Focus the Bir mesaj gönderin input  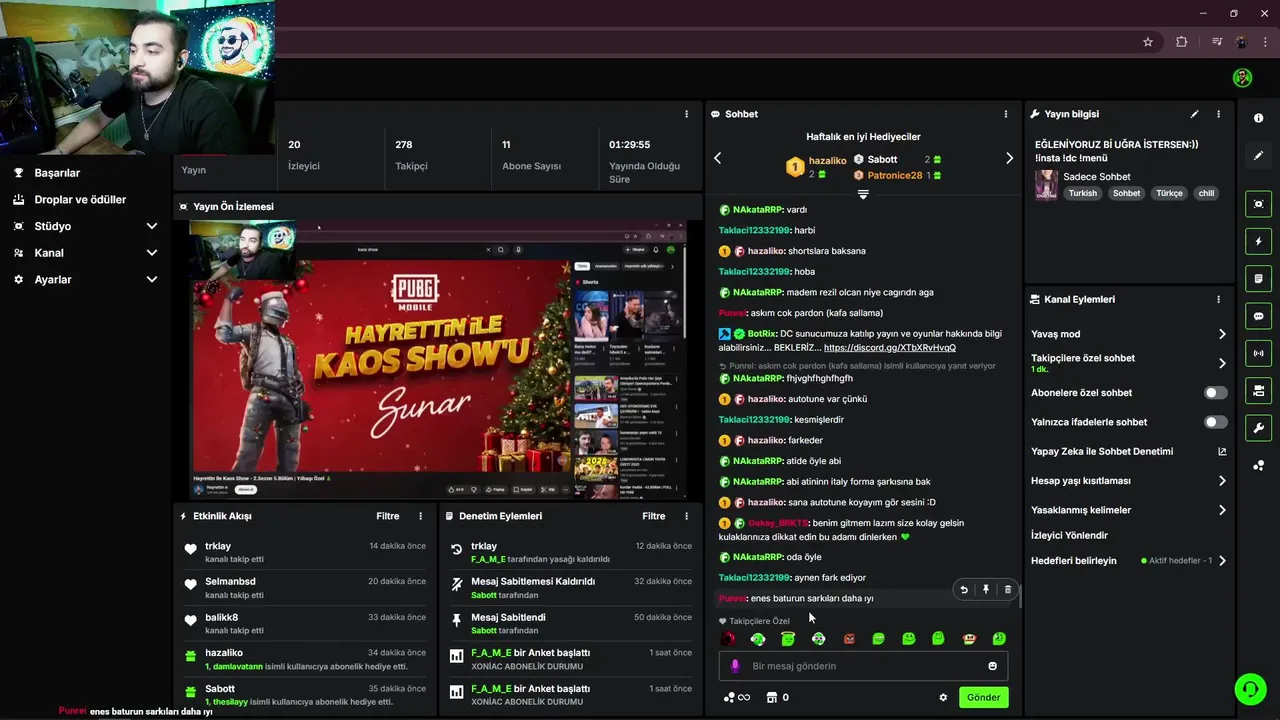pos(863,666)
